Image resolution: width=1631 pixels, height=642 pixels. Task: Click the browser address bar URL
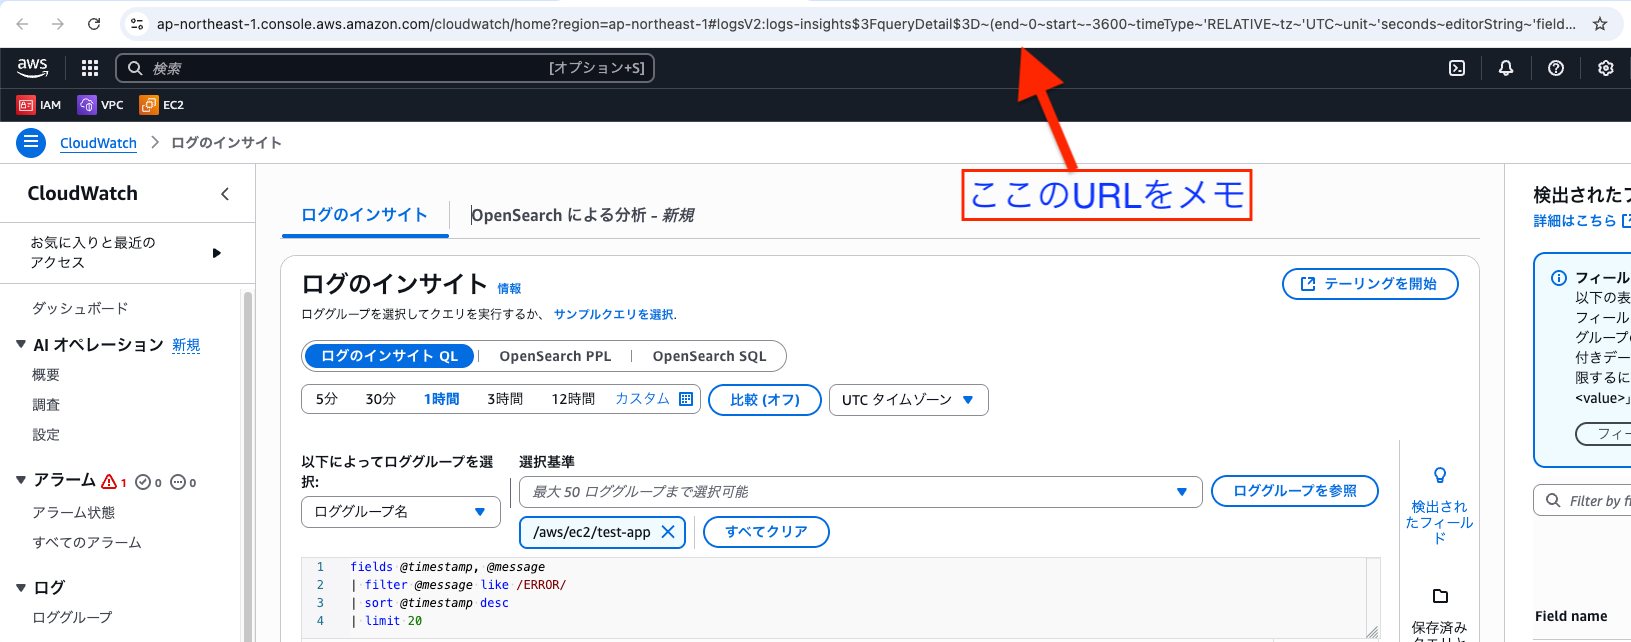click(x=866, y=24)
